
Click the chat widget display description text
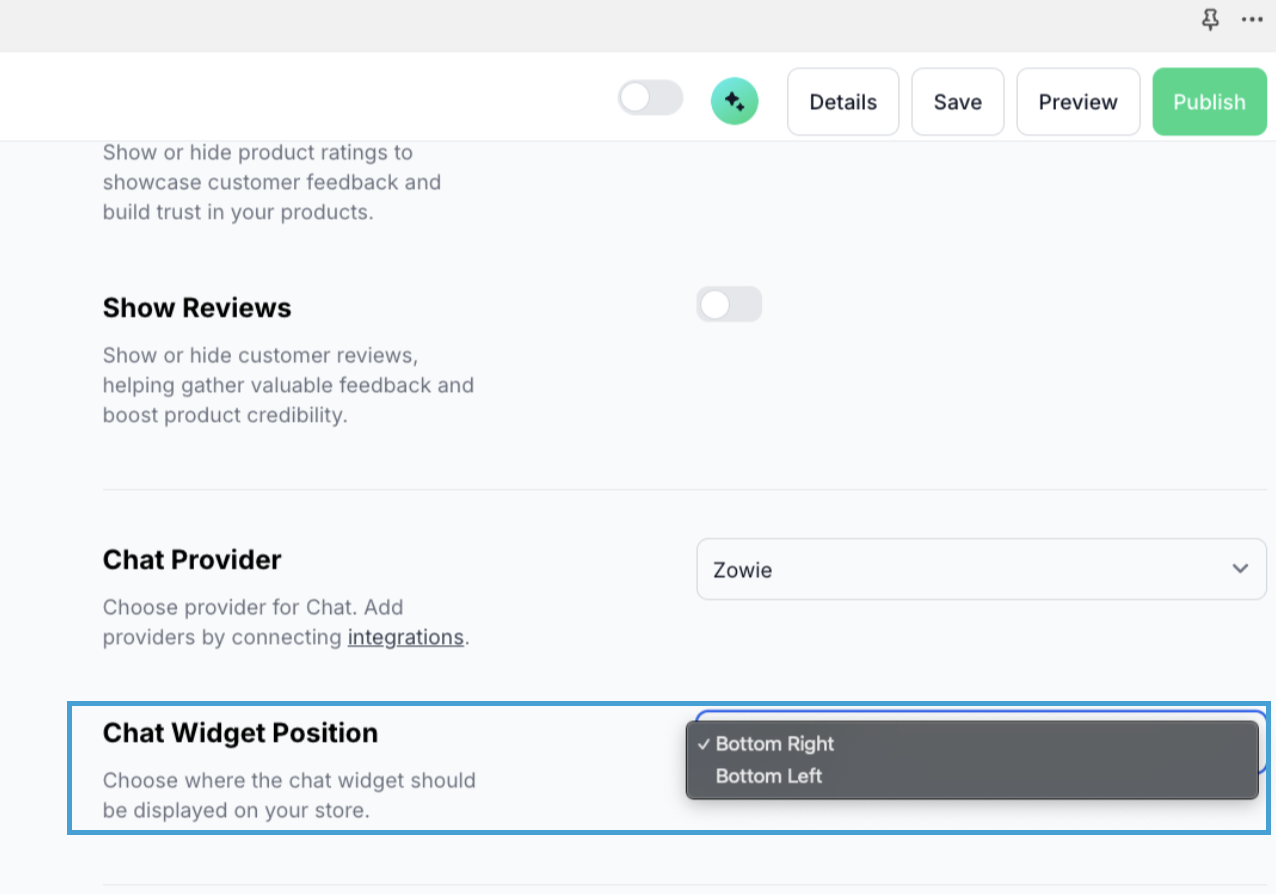[288, 795]
